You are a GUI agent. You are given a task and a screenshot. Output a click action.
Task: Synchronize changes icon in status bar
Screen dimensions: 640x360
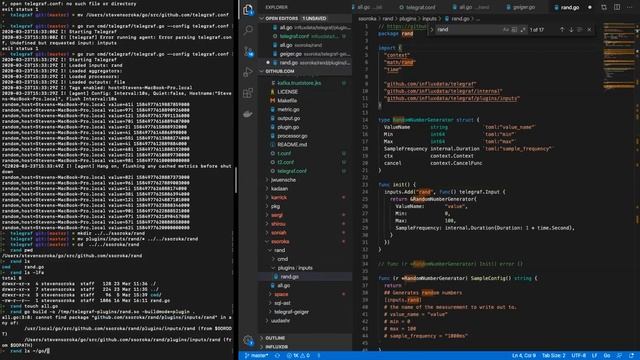click(x=278, y=356)
